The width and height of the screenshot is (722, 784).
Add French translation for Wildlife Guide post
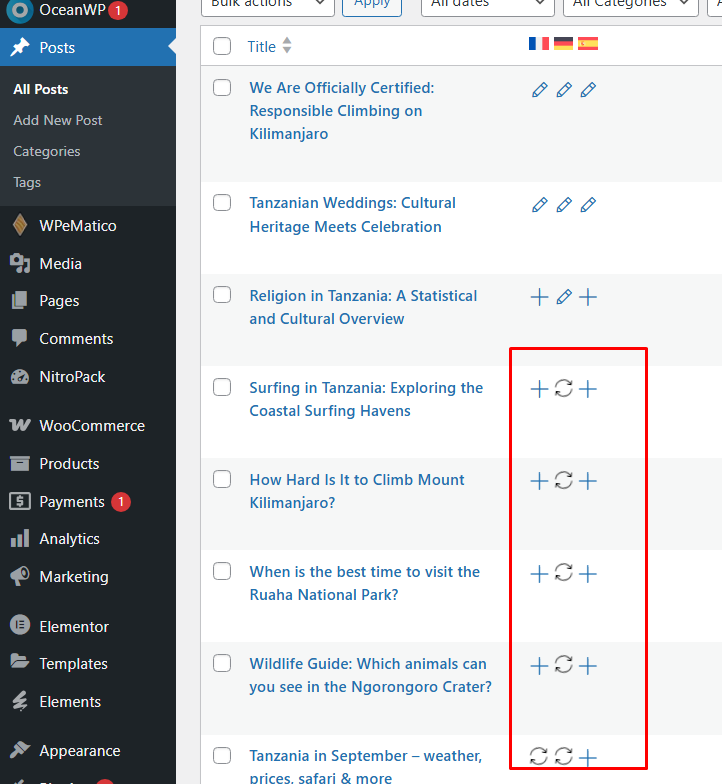coord(539,665)
